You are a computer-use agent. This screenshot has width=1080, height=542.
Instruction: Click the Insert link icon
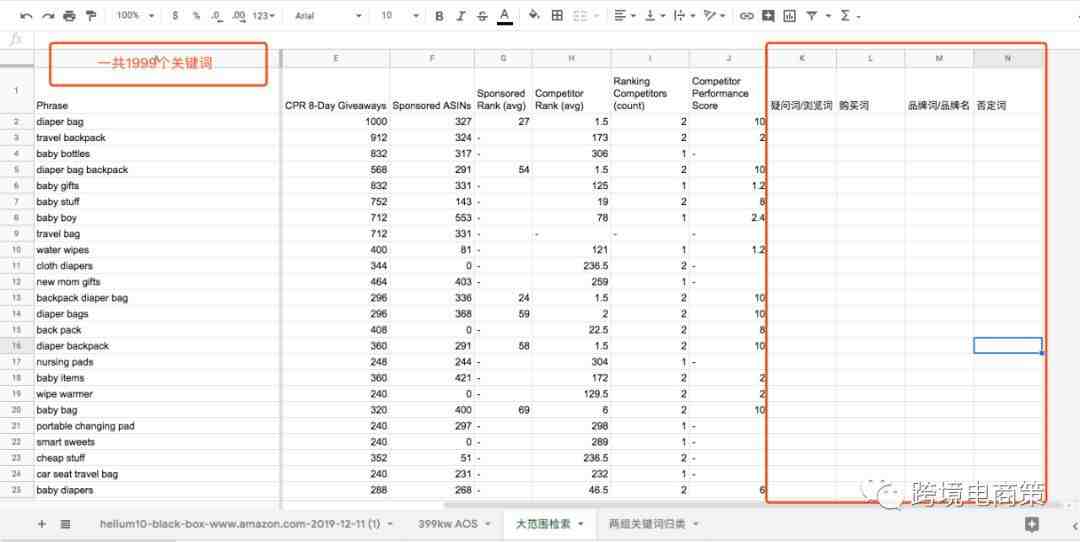click(746, 16)
